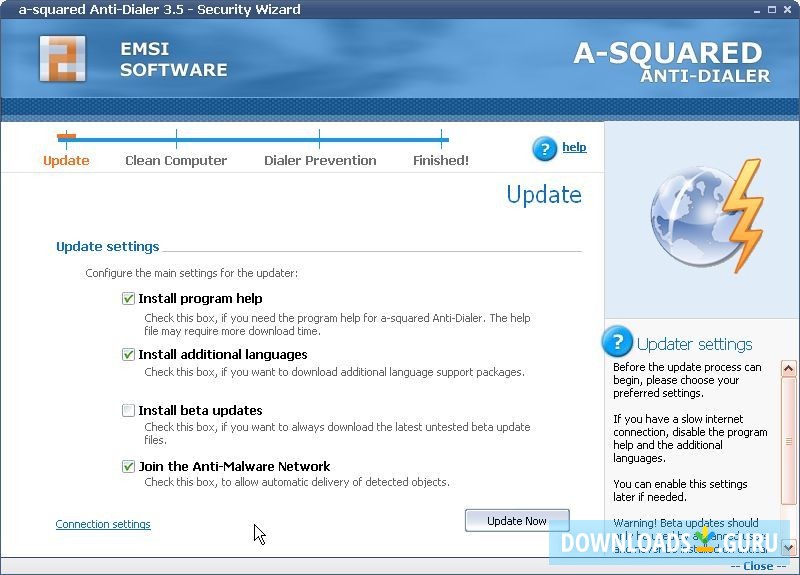
Task: Click the blue question mark help icon
Action: click(x=544, y=149)
